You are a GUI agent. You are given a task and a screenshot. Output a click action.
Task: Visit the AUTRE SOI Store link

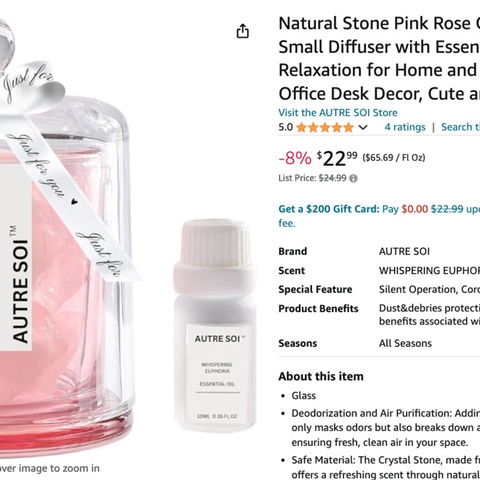[338, 113]
